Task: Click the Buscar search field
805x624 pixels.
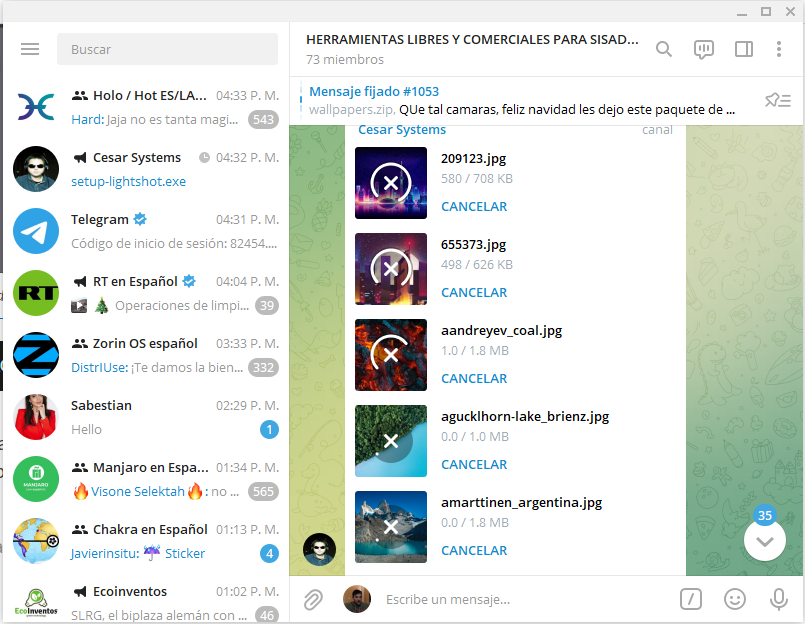Action: 167,49
